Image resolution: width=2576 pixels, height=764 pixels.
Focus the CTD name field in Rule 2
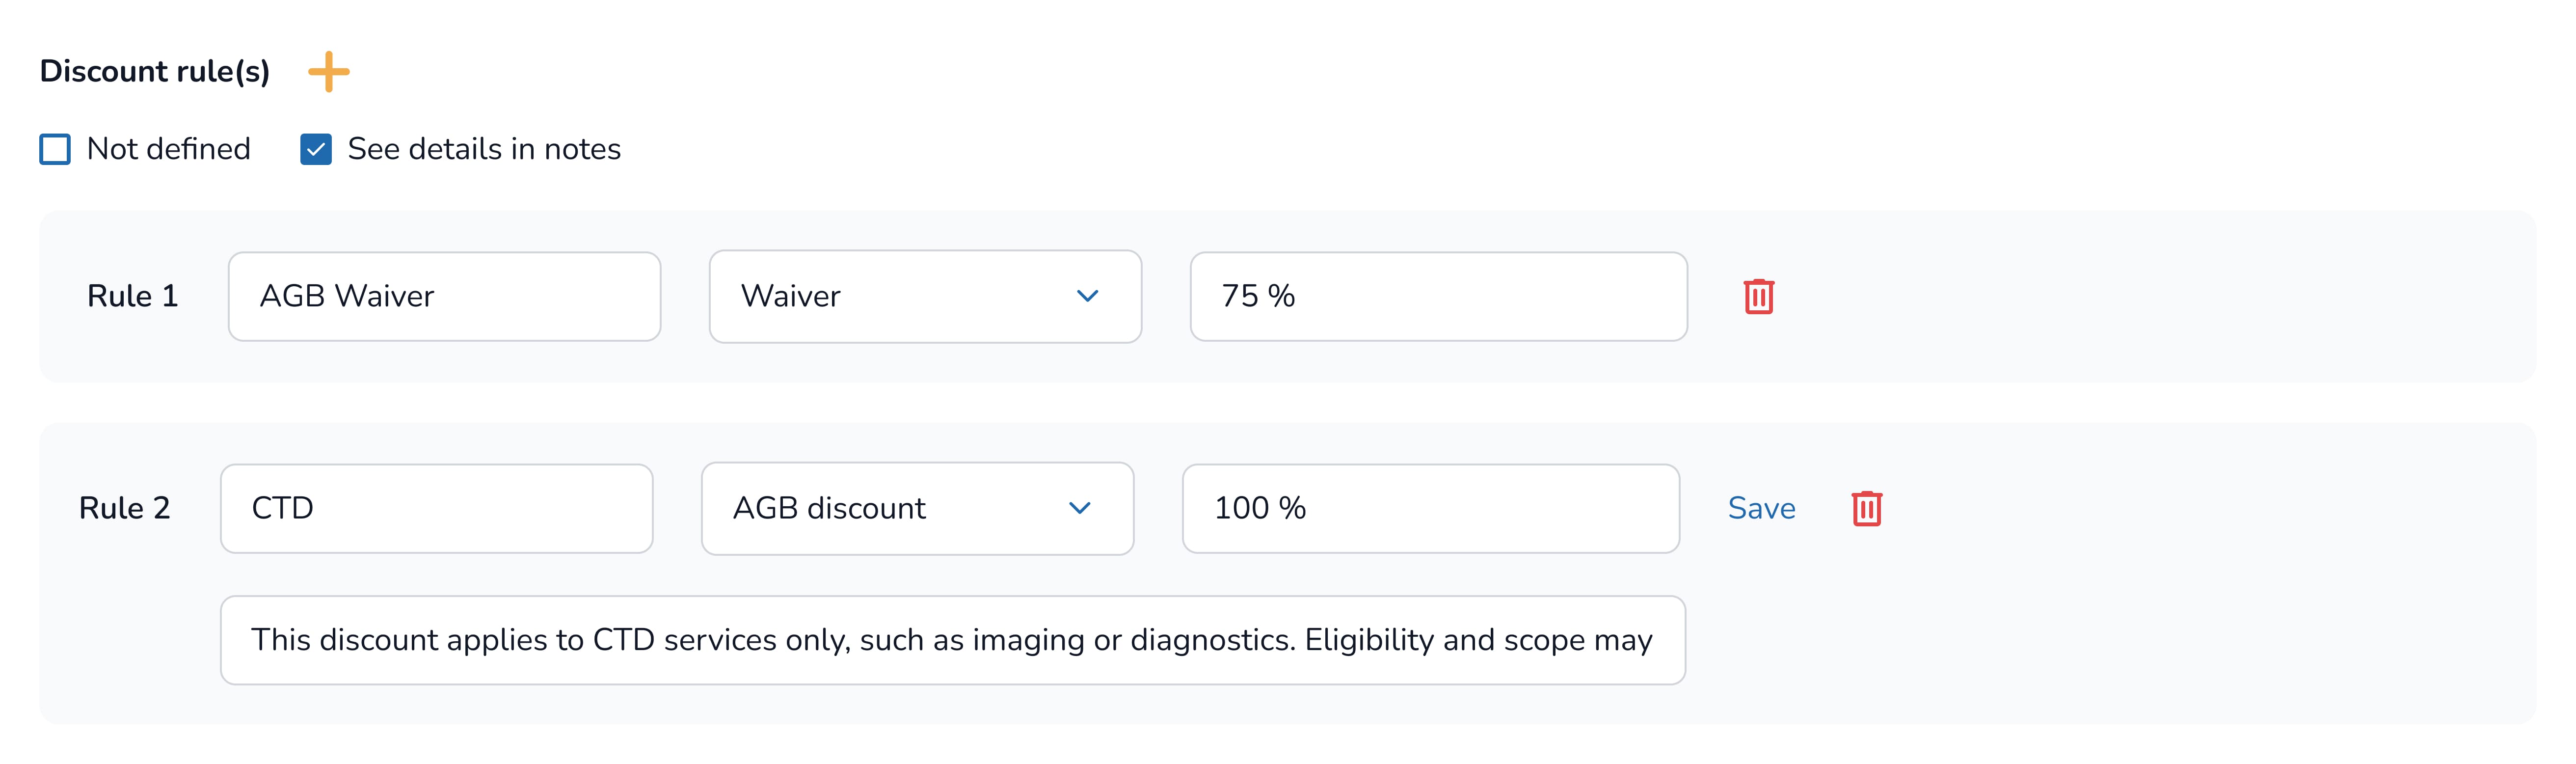tap(436, 509)
